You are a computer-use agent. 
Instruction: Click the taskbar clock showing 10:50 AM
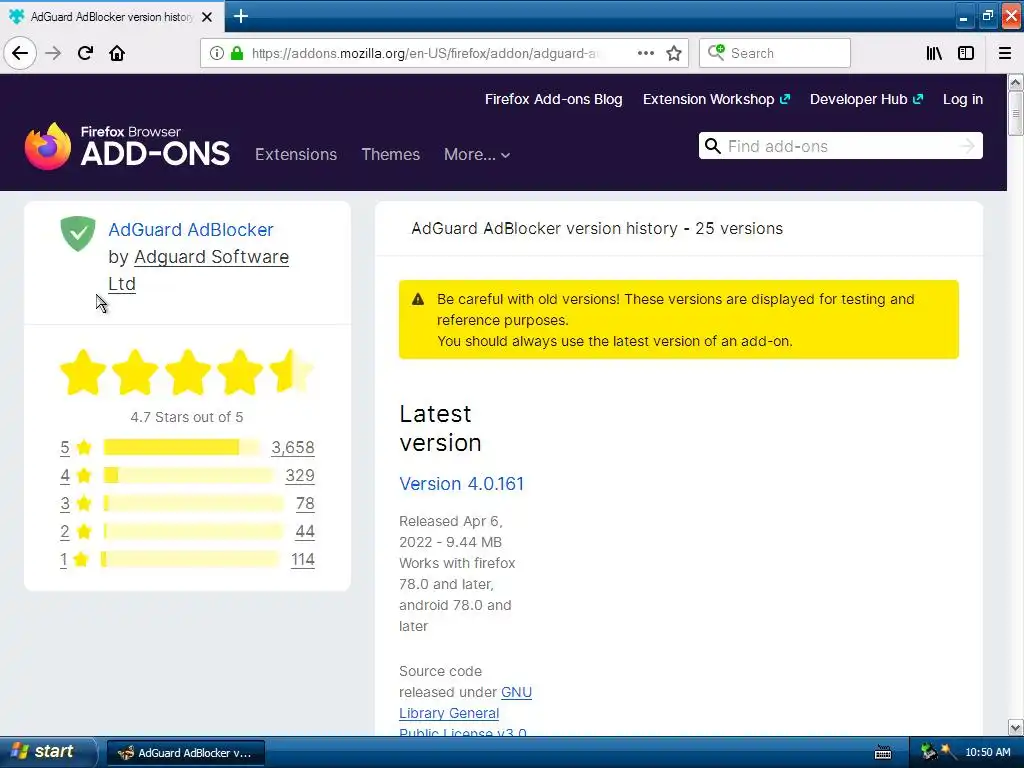point(987,752)
